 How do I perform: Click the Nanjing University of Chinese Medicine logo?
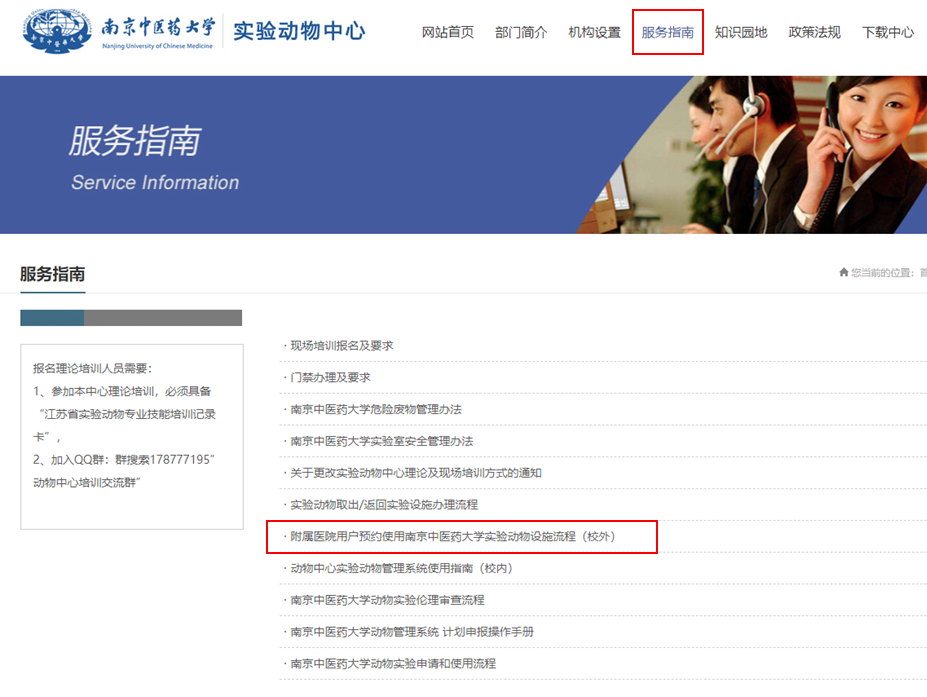[120, 32]
